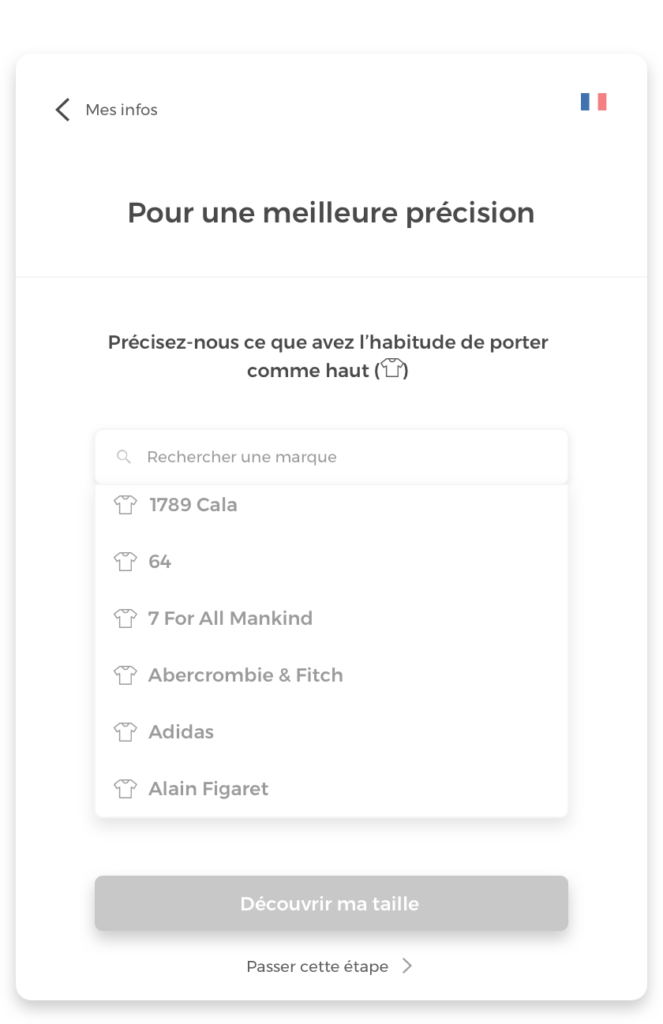Go back to Mes infos
Viewport: 663px width, 1024px height.
[121, 110]
